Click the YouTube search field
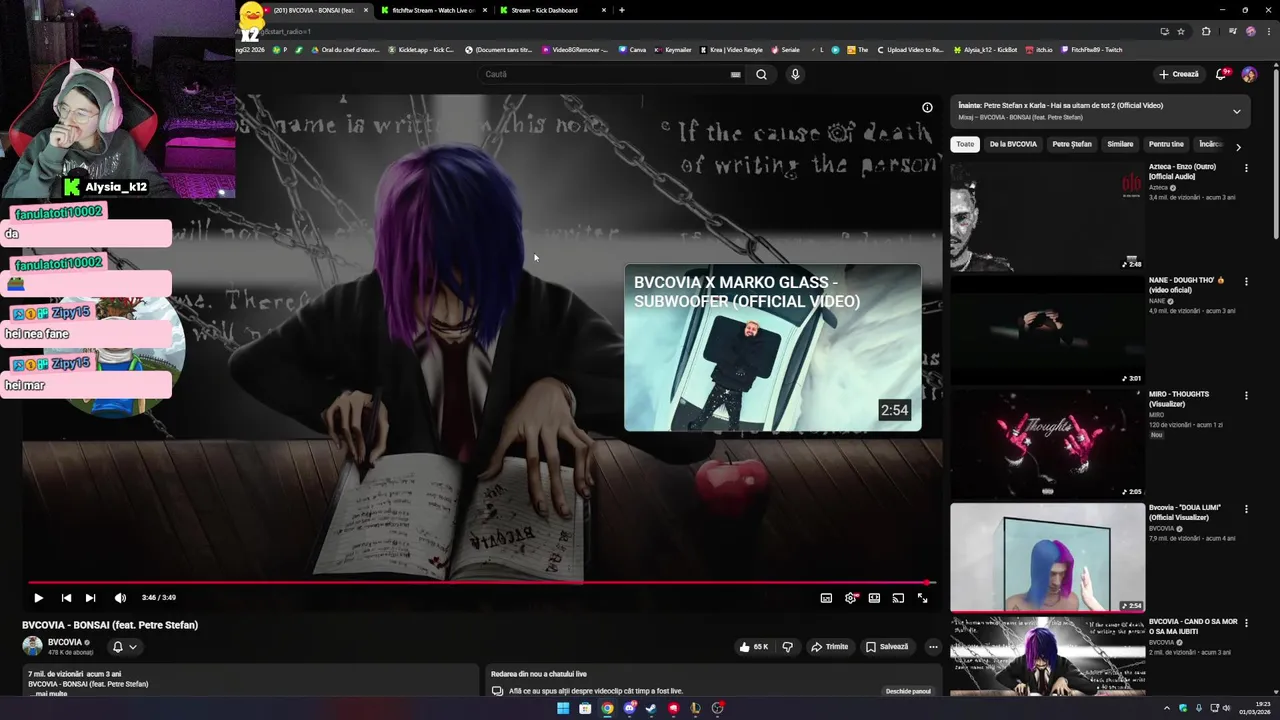 (604, 74)
